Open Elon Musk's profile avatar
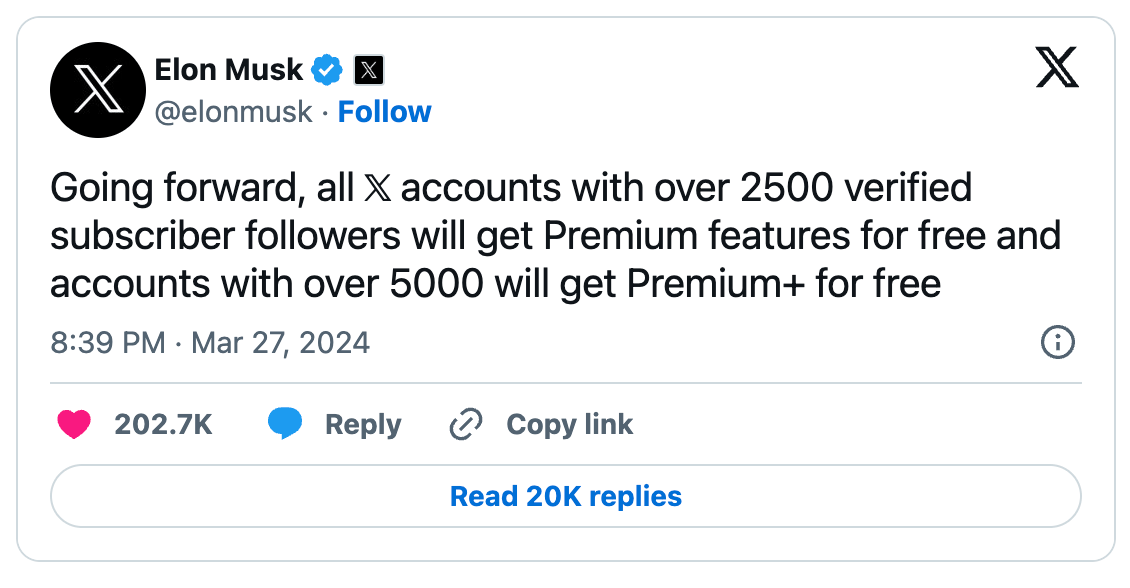The width and height of the screenshot is (1130, 588). (x=97, y=90)
